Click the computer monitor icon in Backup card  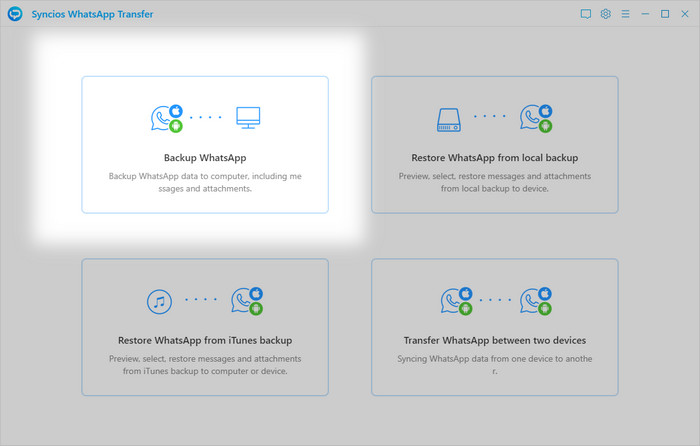(x=248, y=118)
